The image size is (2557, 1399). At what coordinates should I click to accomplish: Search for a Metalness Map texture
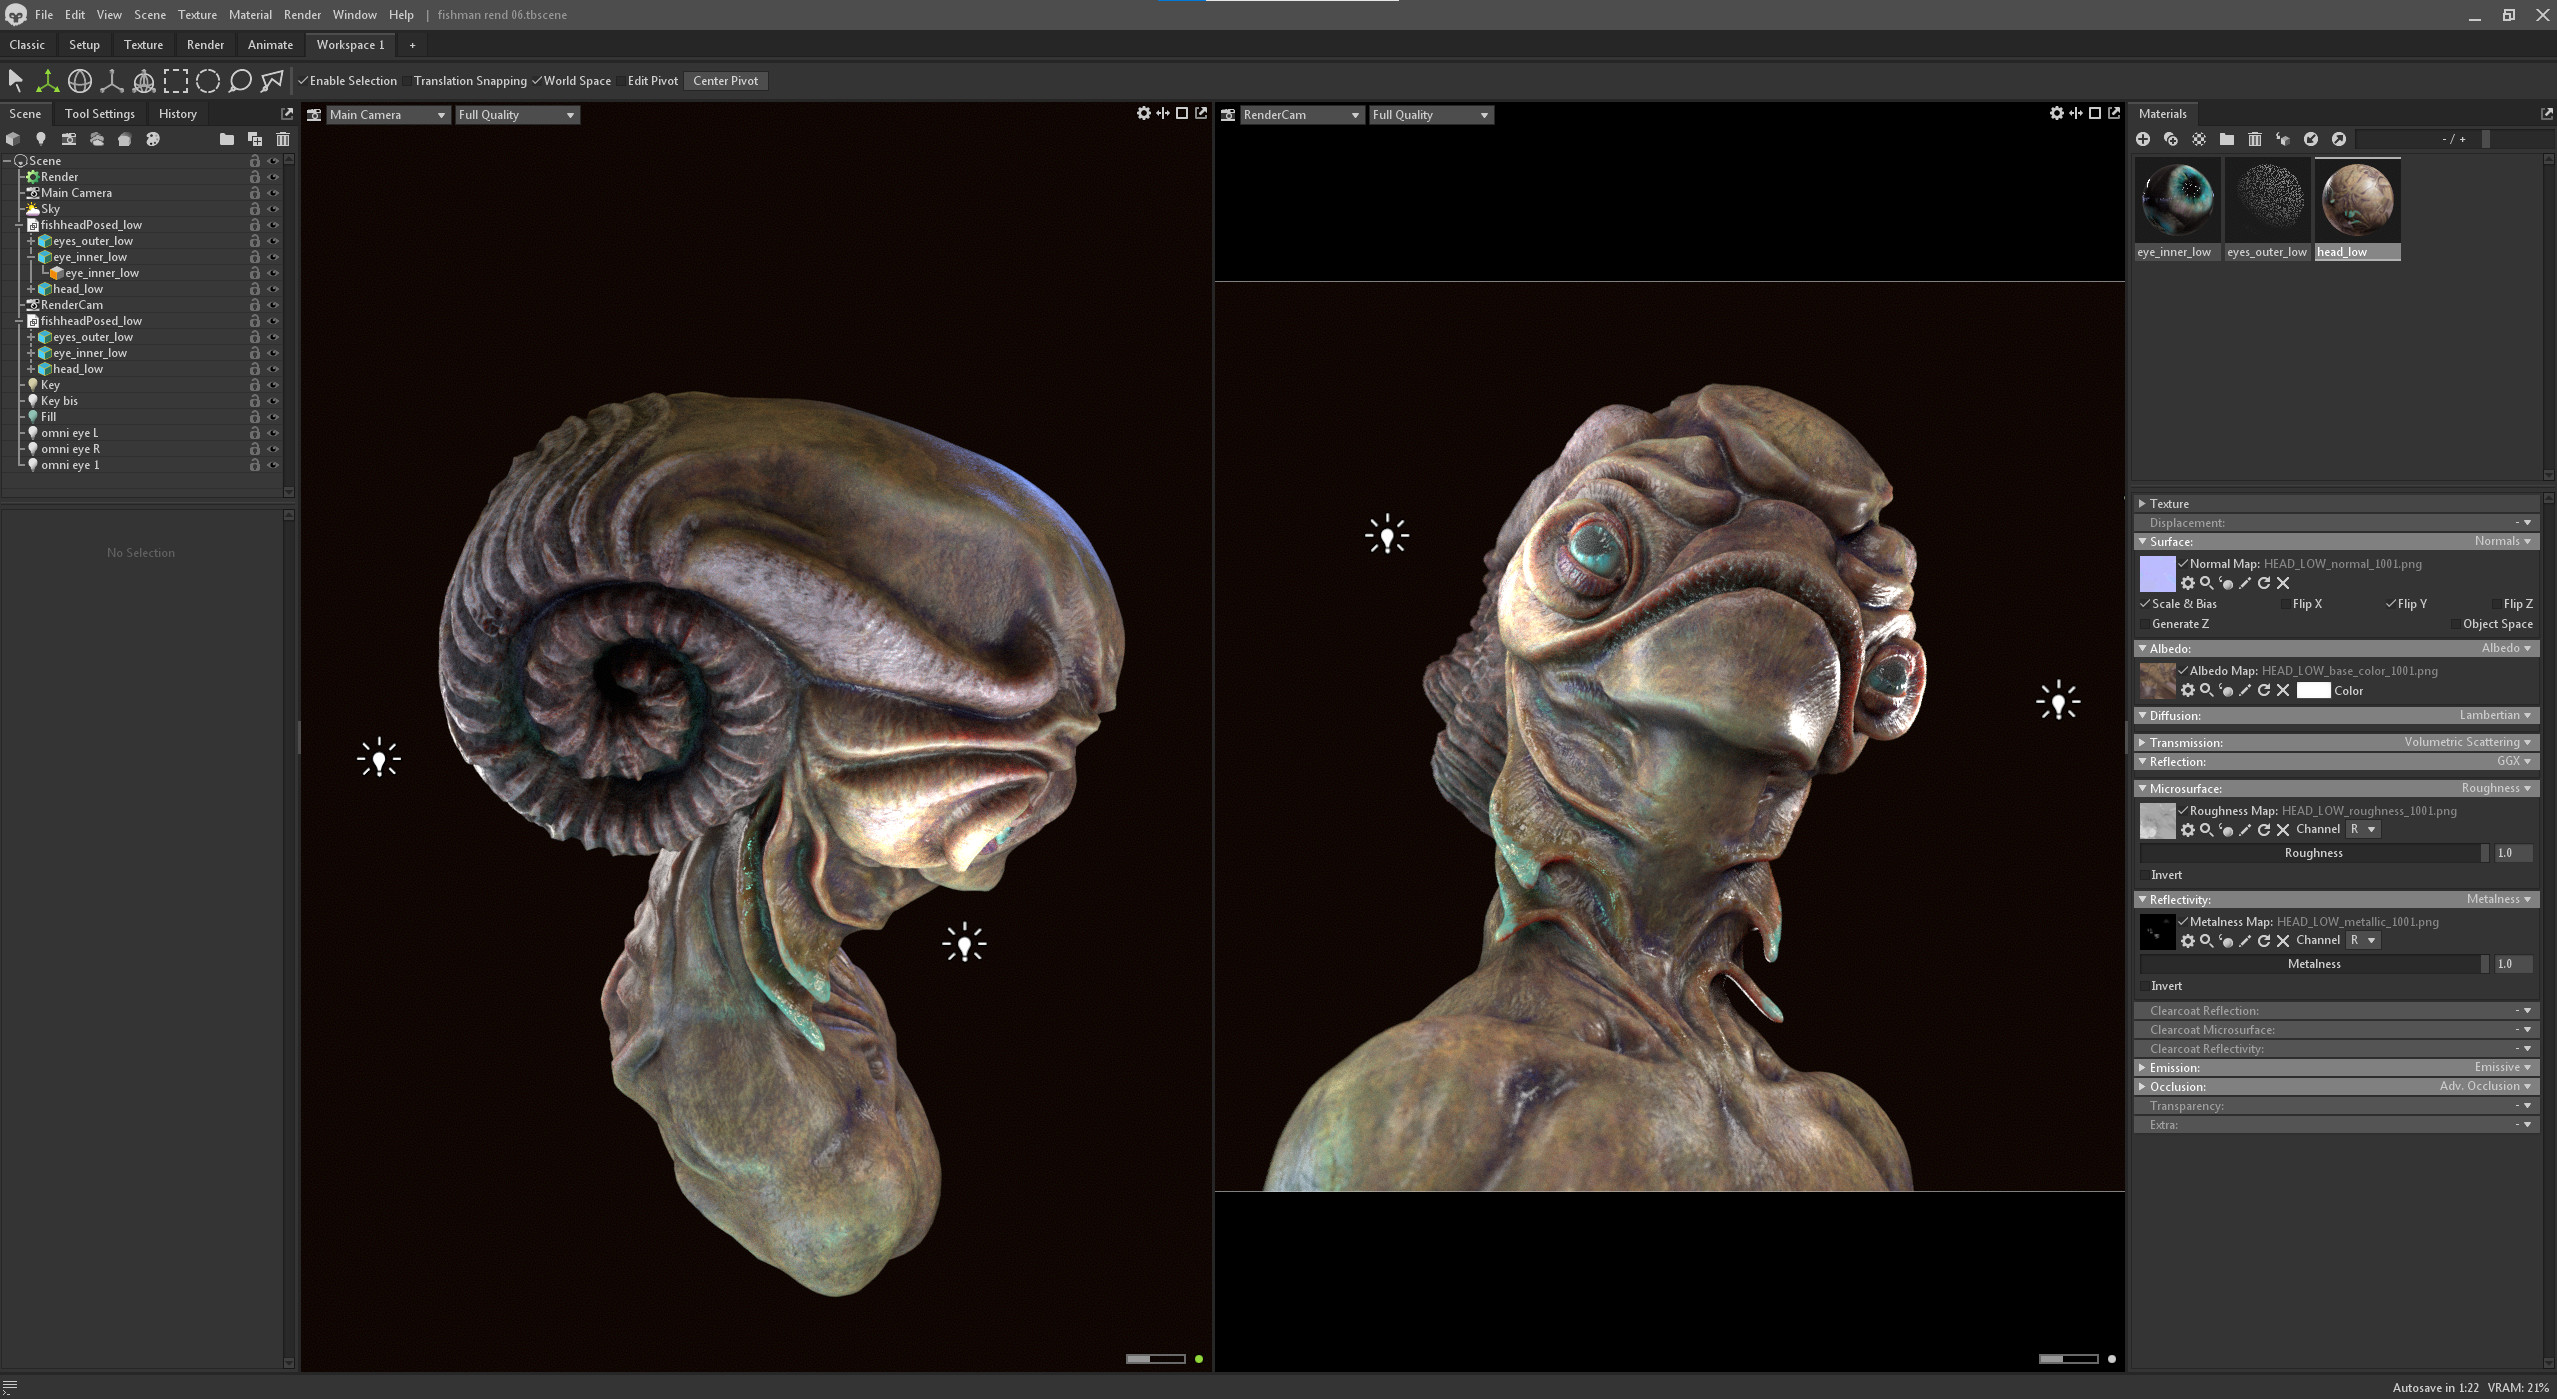click(x=2207, y=941)
